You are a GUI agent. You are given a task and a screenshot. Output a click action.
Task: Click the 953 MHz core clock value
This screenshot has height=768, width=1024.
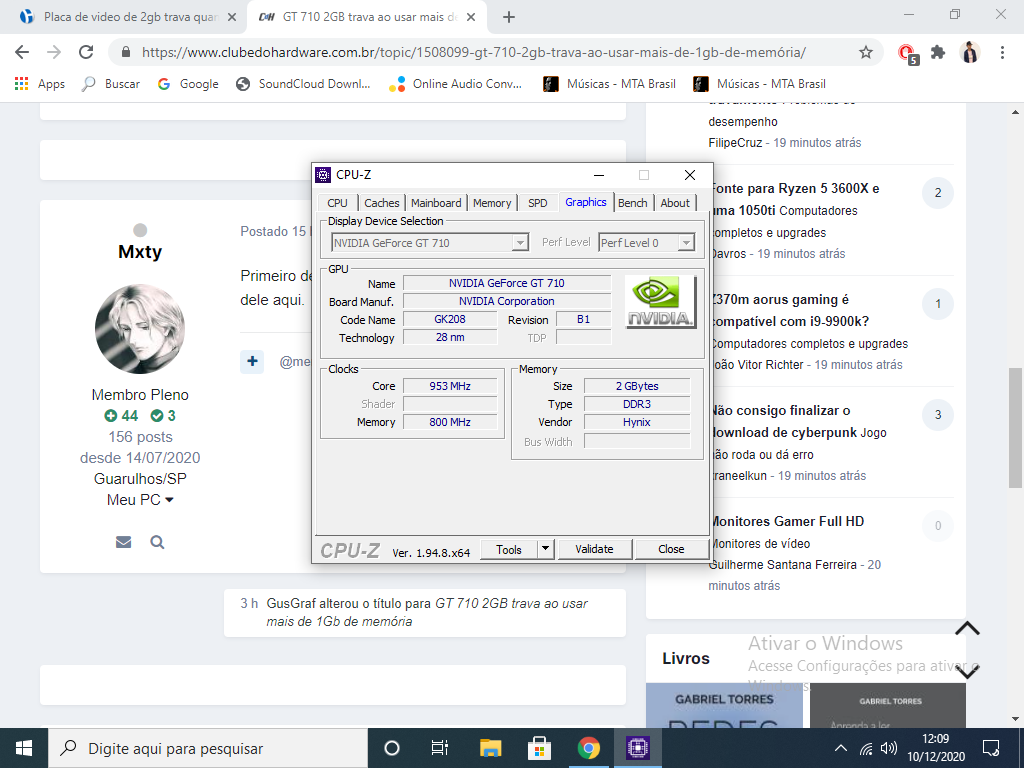pyautogui.click(x=450, y=386)
